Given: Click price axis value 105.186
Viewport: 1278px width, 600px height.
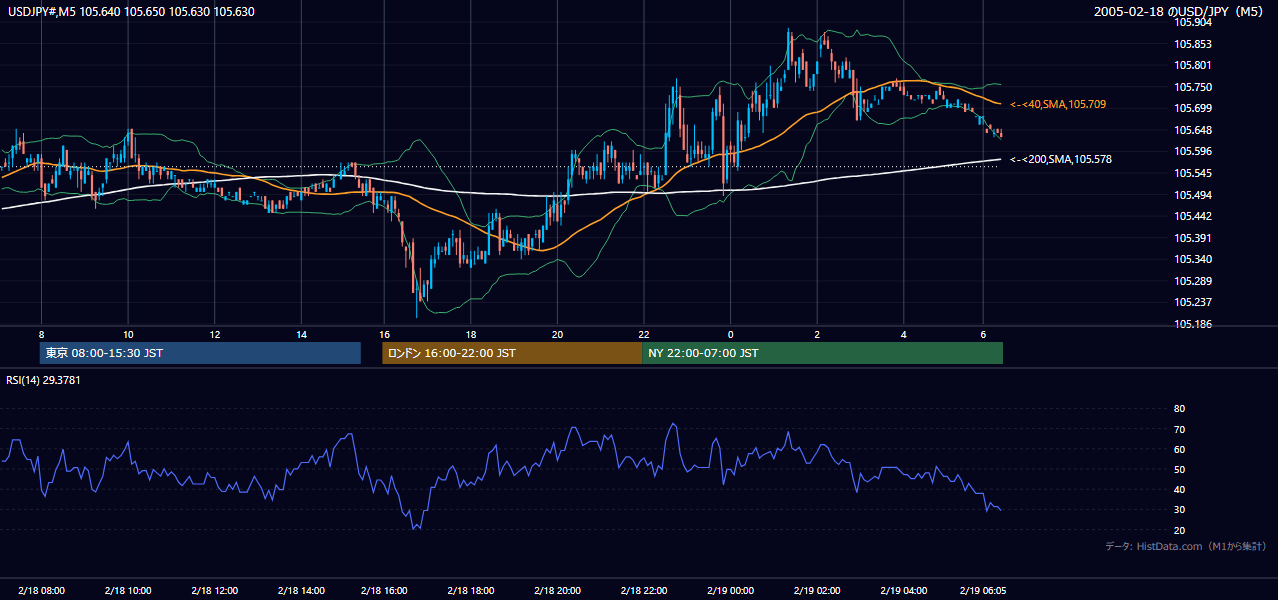Looking at the screenshot, I should pos(1192,324).
